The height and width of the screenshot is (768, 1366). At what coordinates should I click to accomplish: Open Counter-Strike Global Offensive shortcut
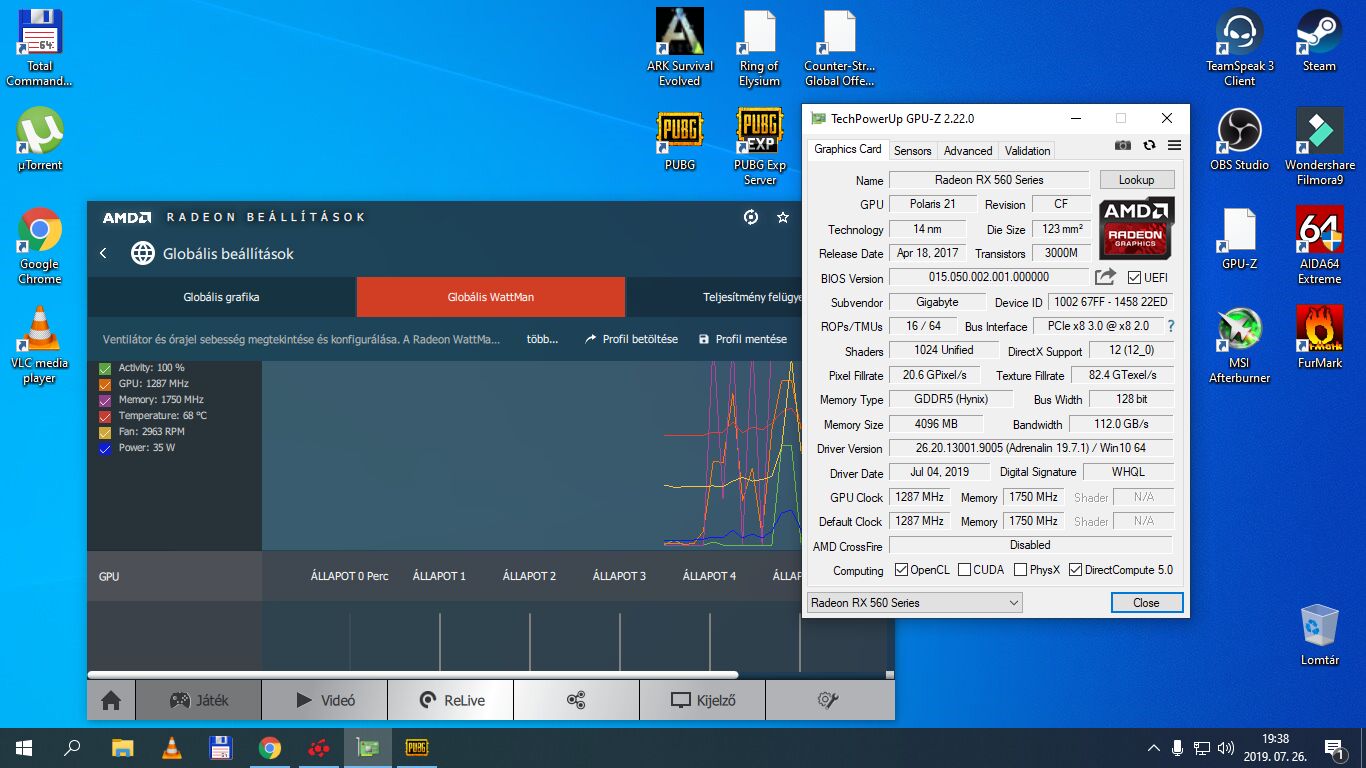click(x=840, y=48)
